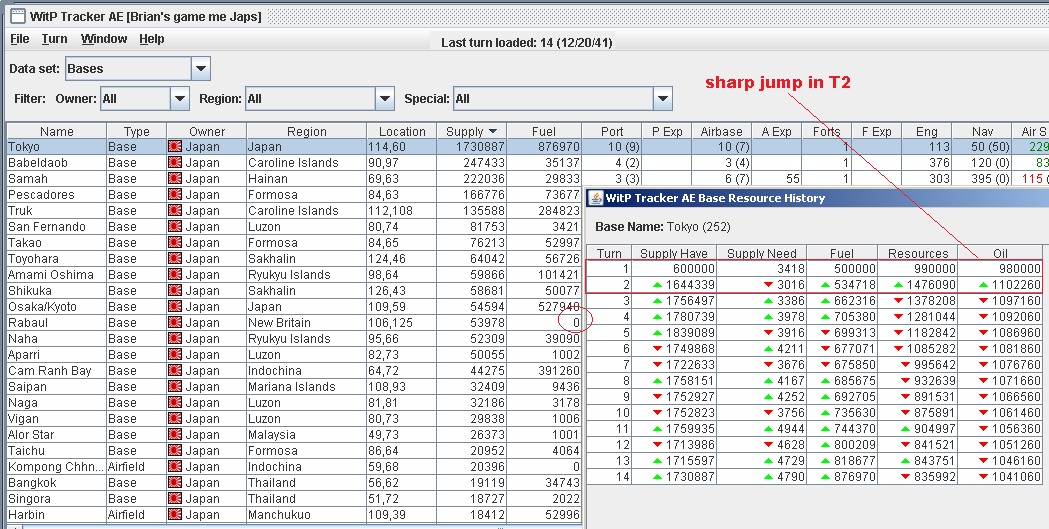Select the Alor Star base row
The width and height of the screenshot is (1049, 529).
(x=294, y=435)
